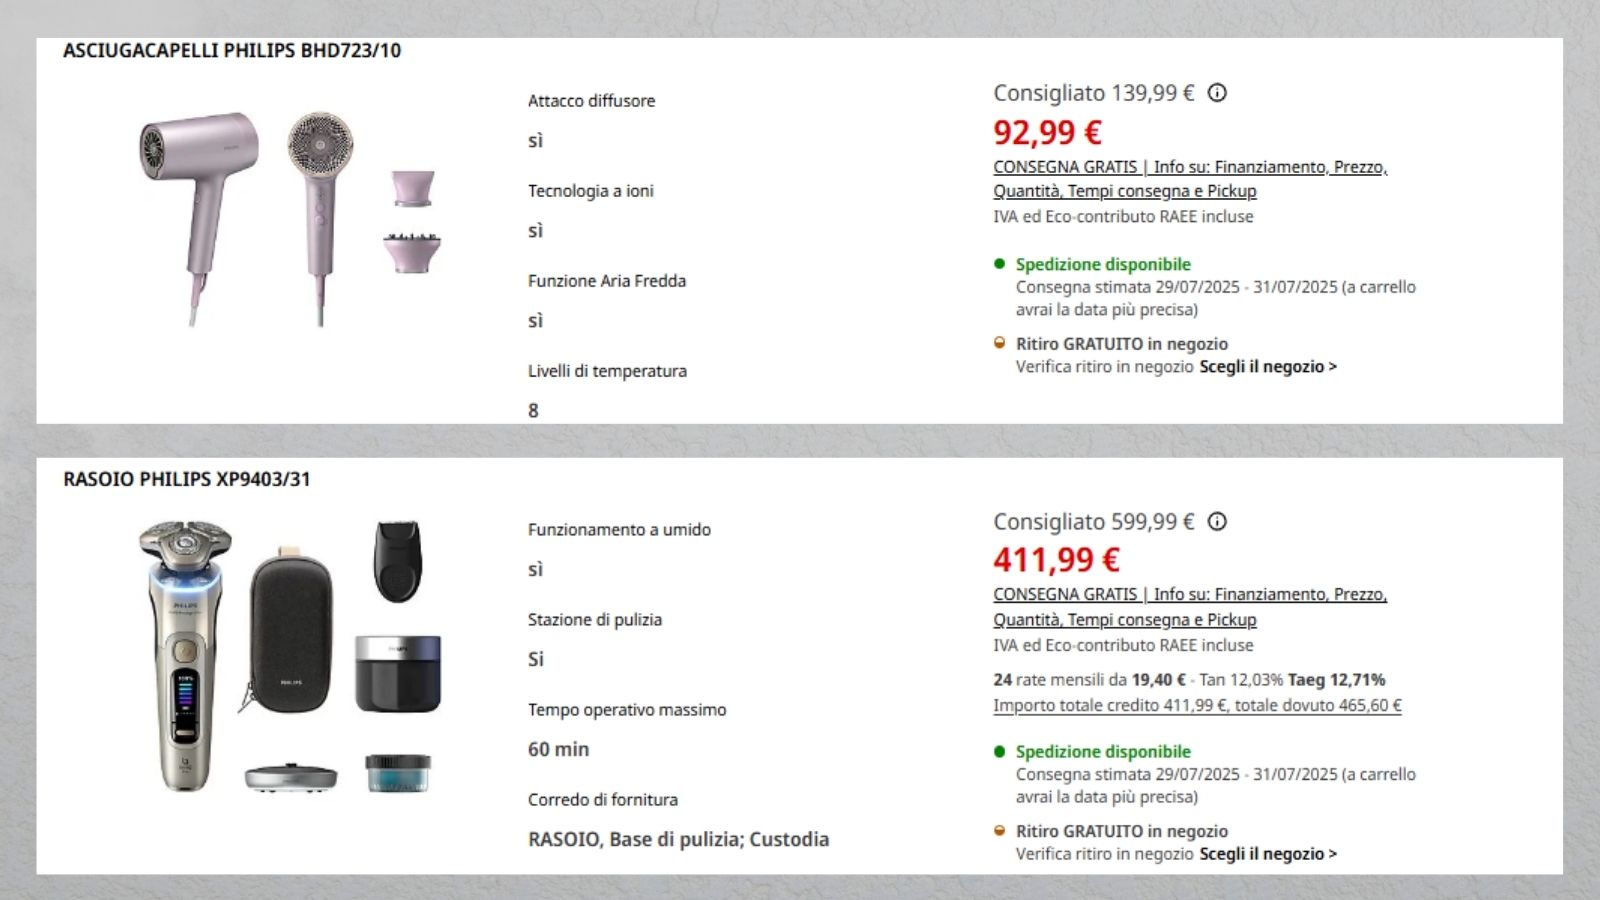
Task: Click info icon beside Consigliato 599,99 €
Action: tap(1217, 522)
